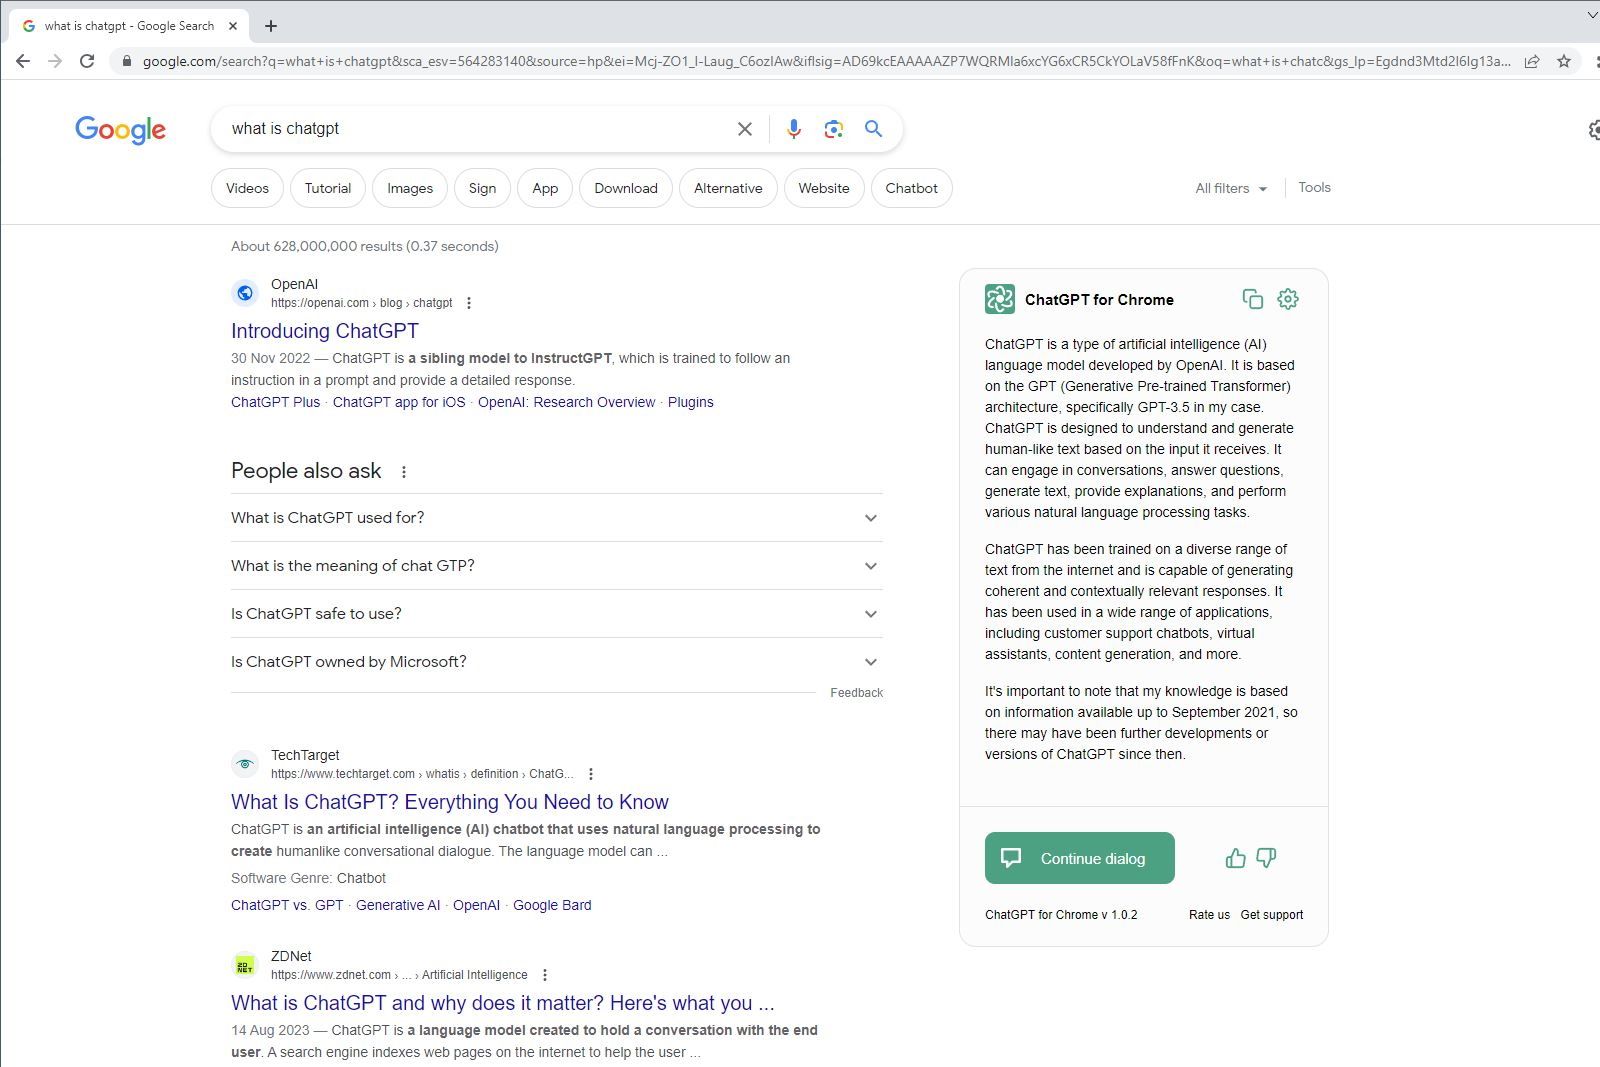Screen dimensions: 1600x1067
Task: Expand 'Is ChatGPT owned by Microsoft?'
Action: point(556,662)
